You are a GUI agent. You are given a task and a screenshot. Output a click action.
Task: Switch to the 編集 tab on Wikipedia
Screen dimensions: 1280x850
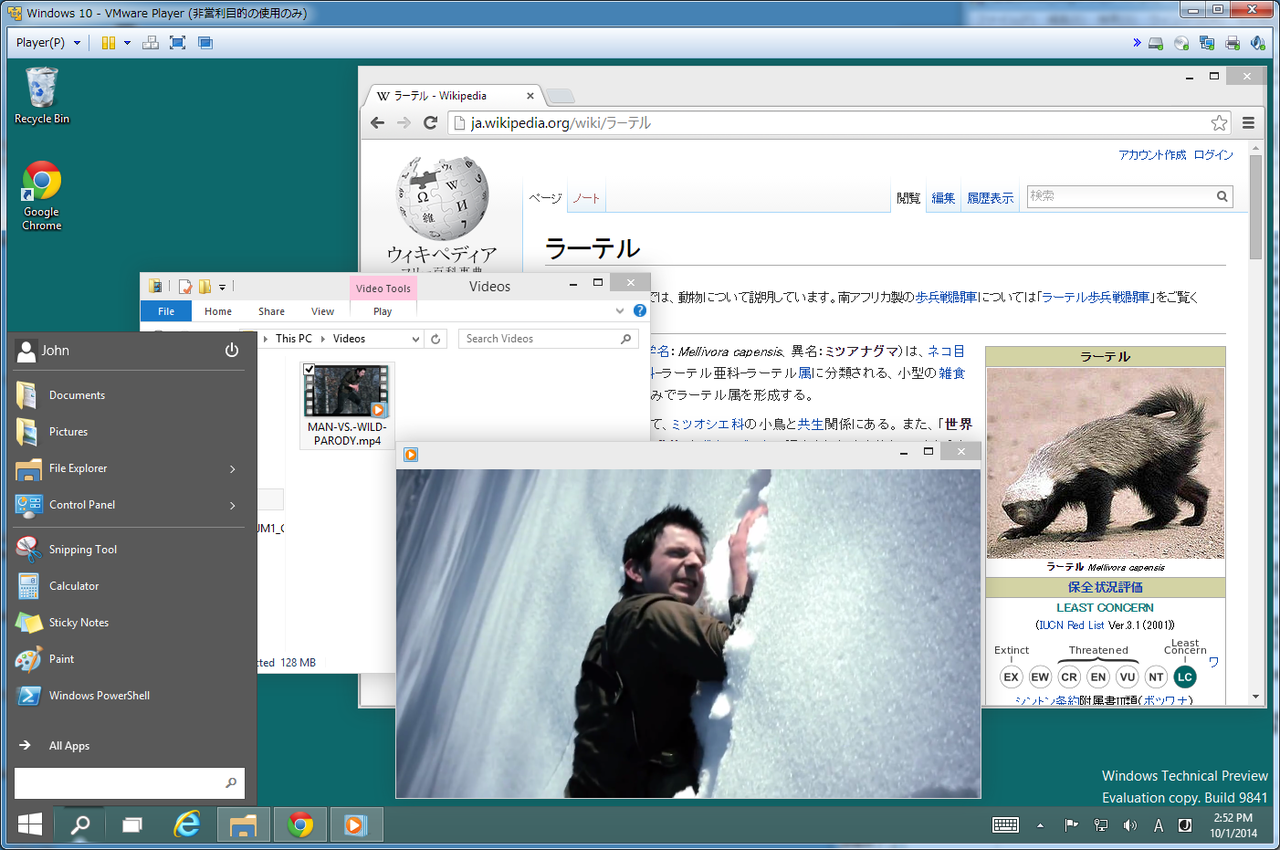tap(943, 198)
